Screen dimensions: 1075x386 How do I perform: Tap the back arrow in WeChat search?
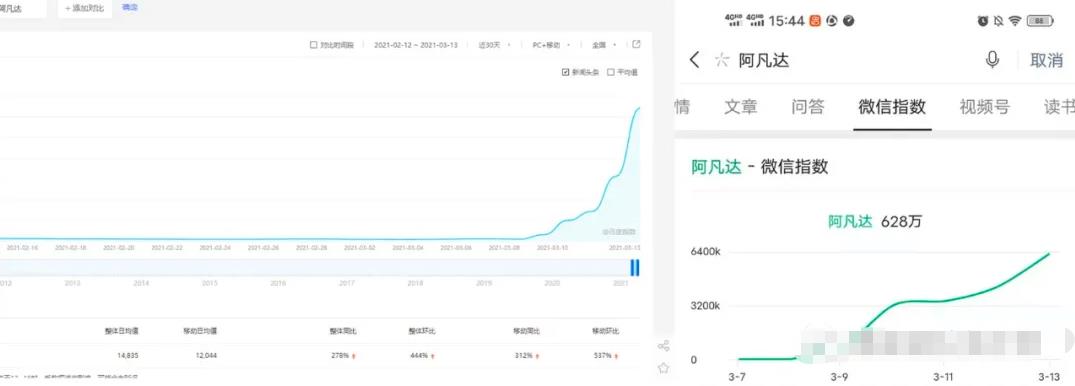click(694, 60)
